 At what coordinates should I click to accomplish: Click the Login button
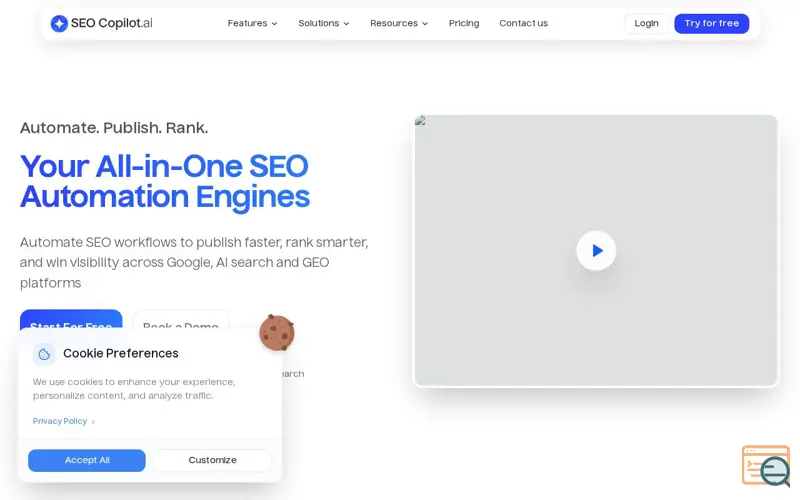646,23
